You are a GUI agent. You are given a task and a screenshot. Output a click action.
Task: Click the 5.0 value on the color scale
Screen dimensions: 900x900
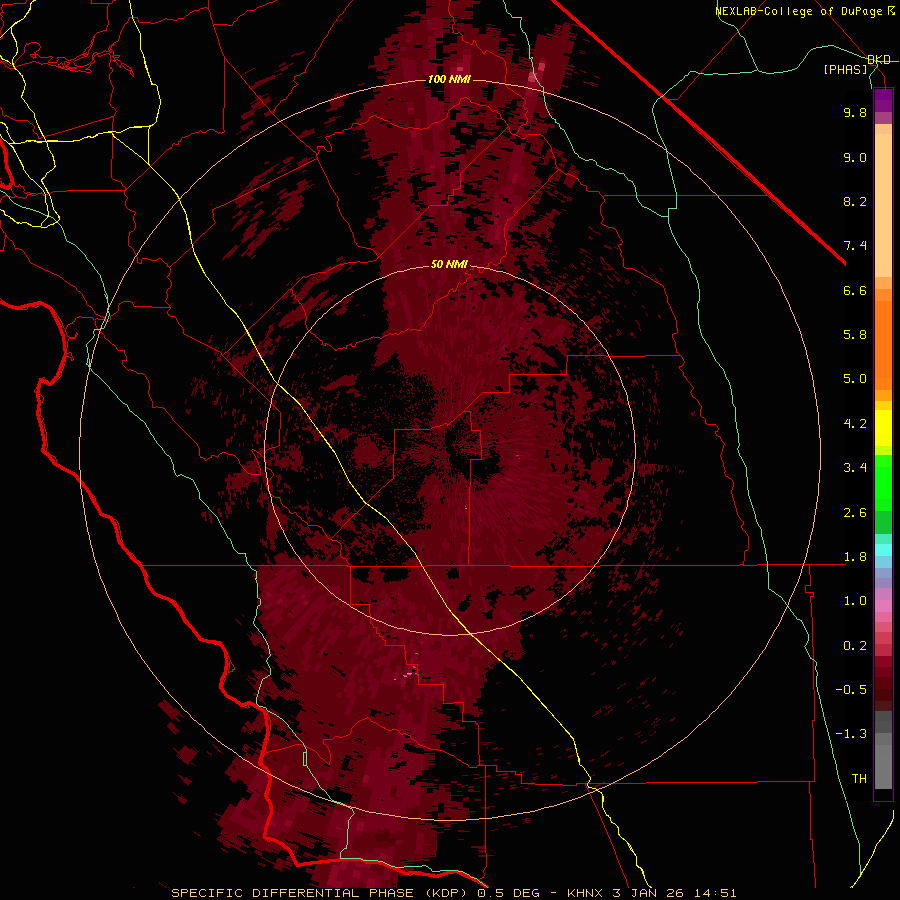tap(855, 379)
